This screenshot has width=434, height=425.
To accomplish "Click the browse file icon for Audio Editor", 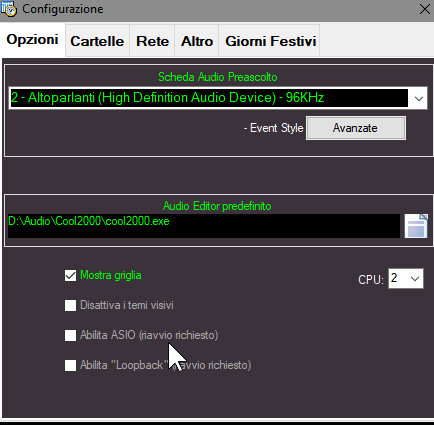I will 416,226.
